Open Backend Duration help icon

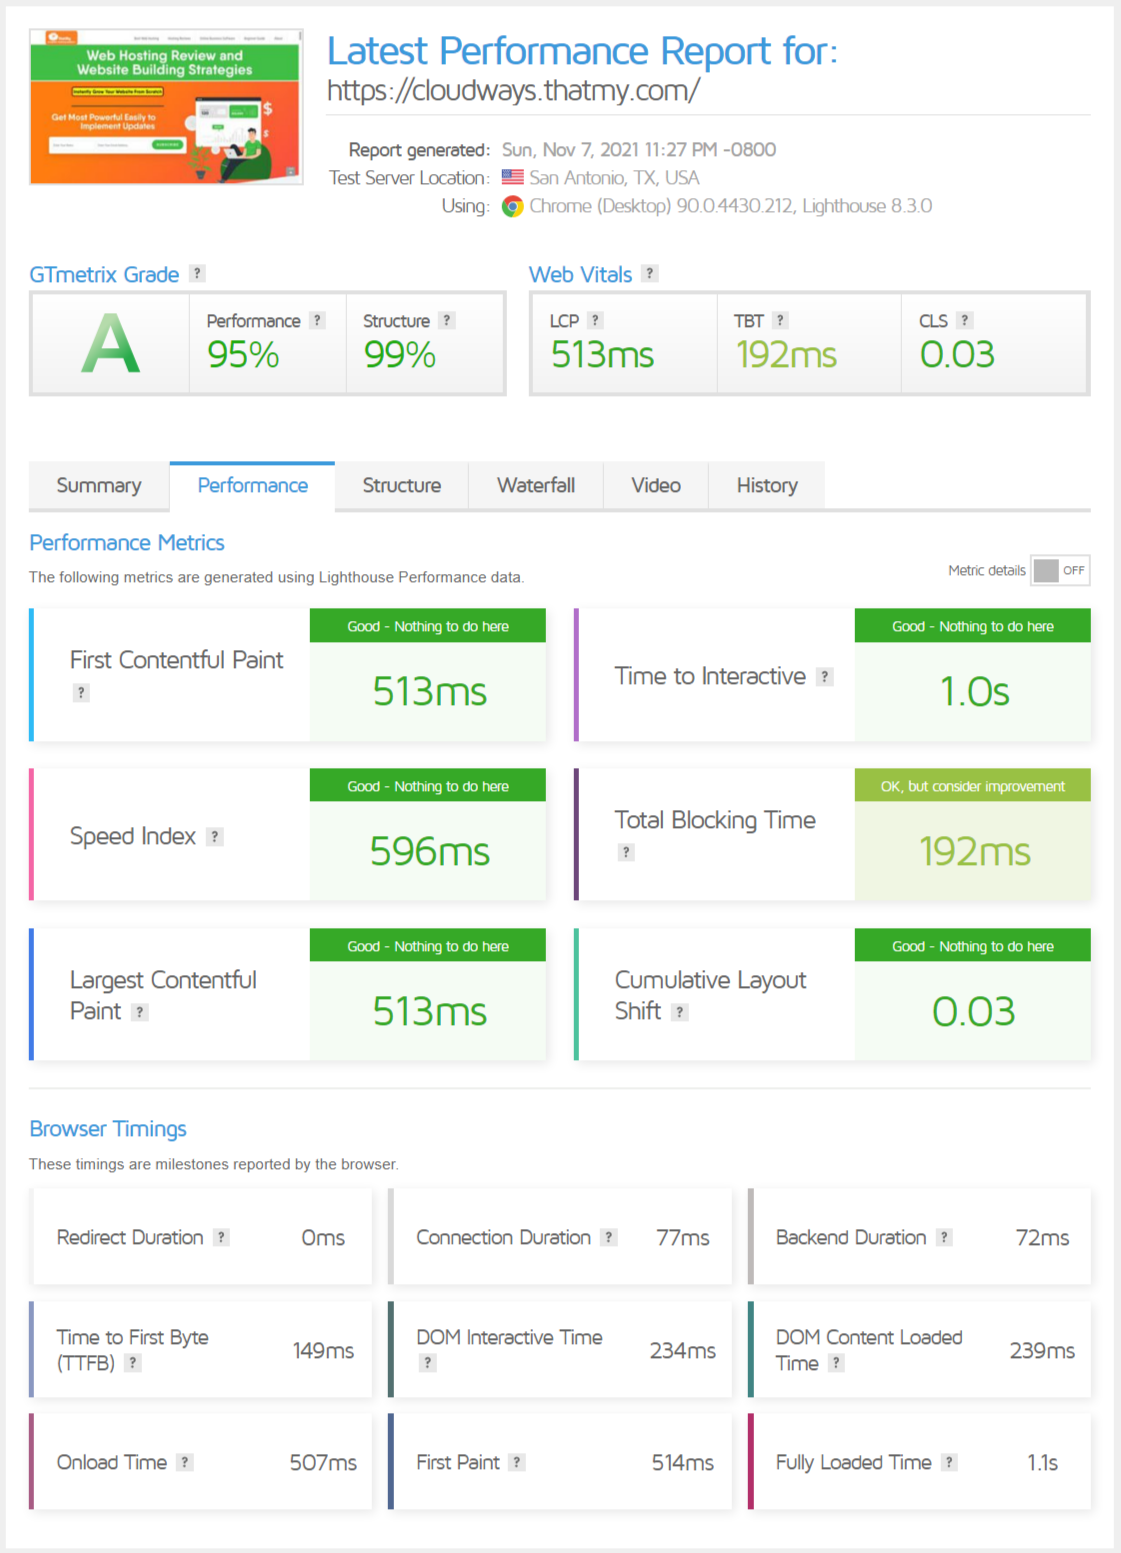[x=944, y=1237]
